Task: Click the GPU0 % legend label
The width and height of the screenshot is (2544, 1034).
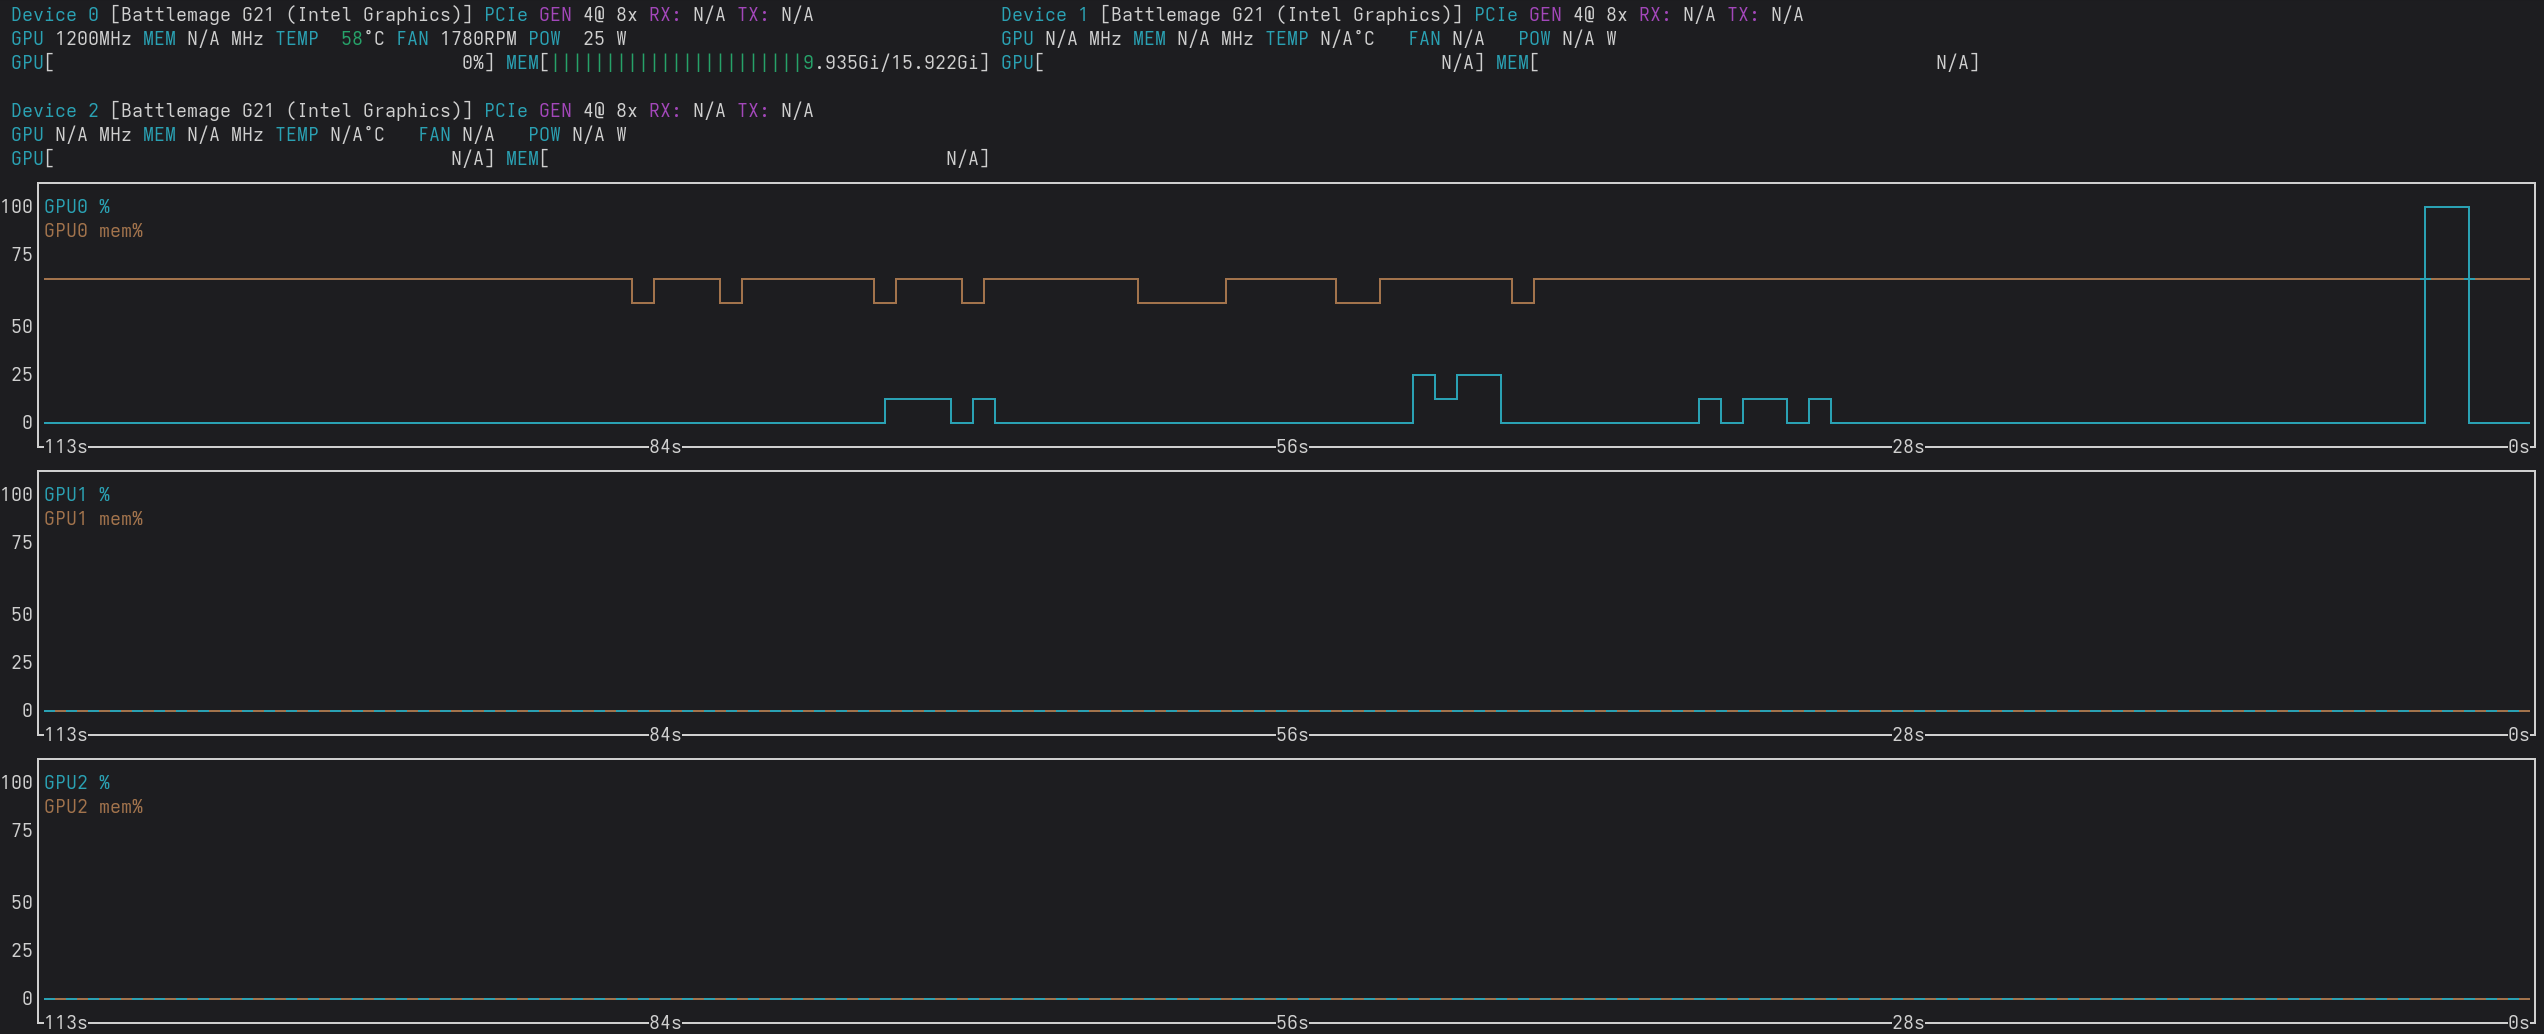Action: point(77,207)
